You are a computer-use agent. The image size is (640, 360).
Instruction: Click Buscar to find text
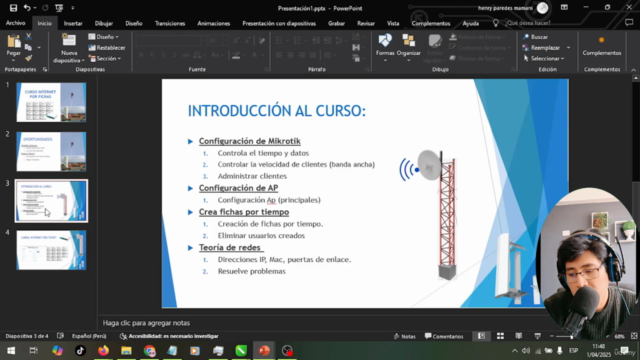point(536,37)
